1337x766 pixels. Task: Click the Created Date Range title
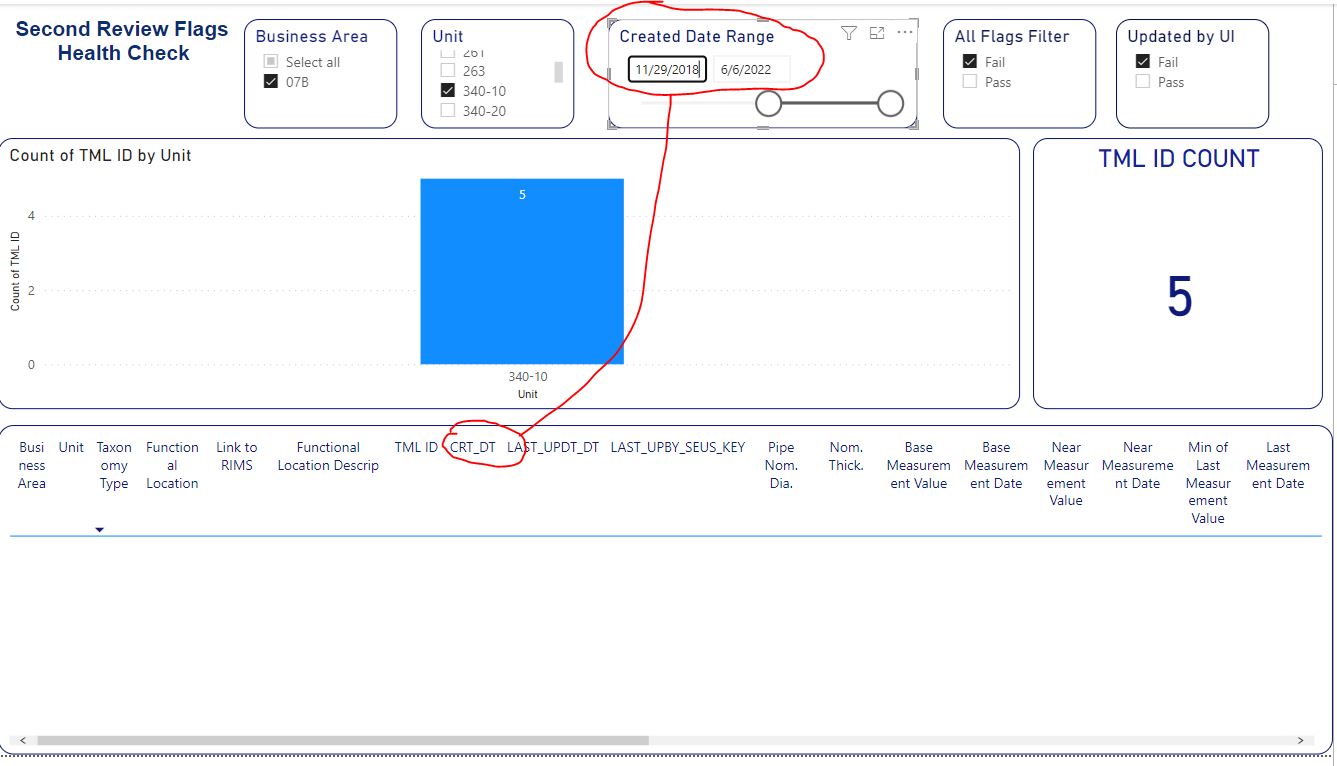pos(697,36)
